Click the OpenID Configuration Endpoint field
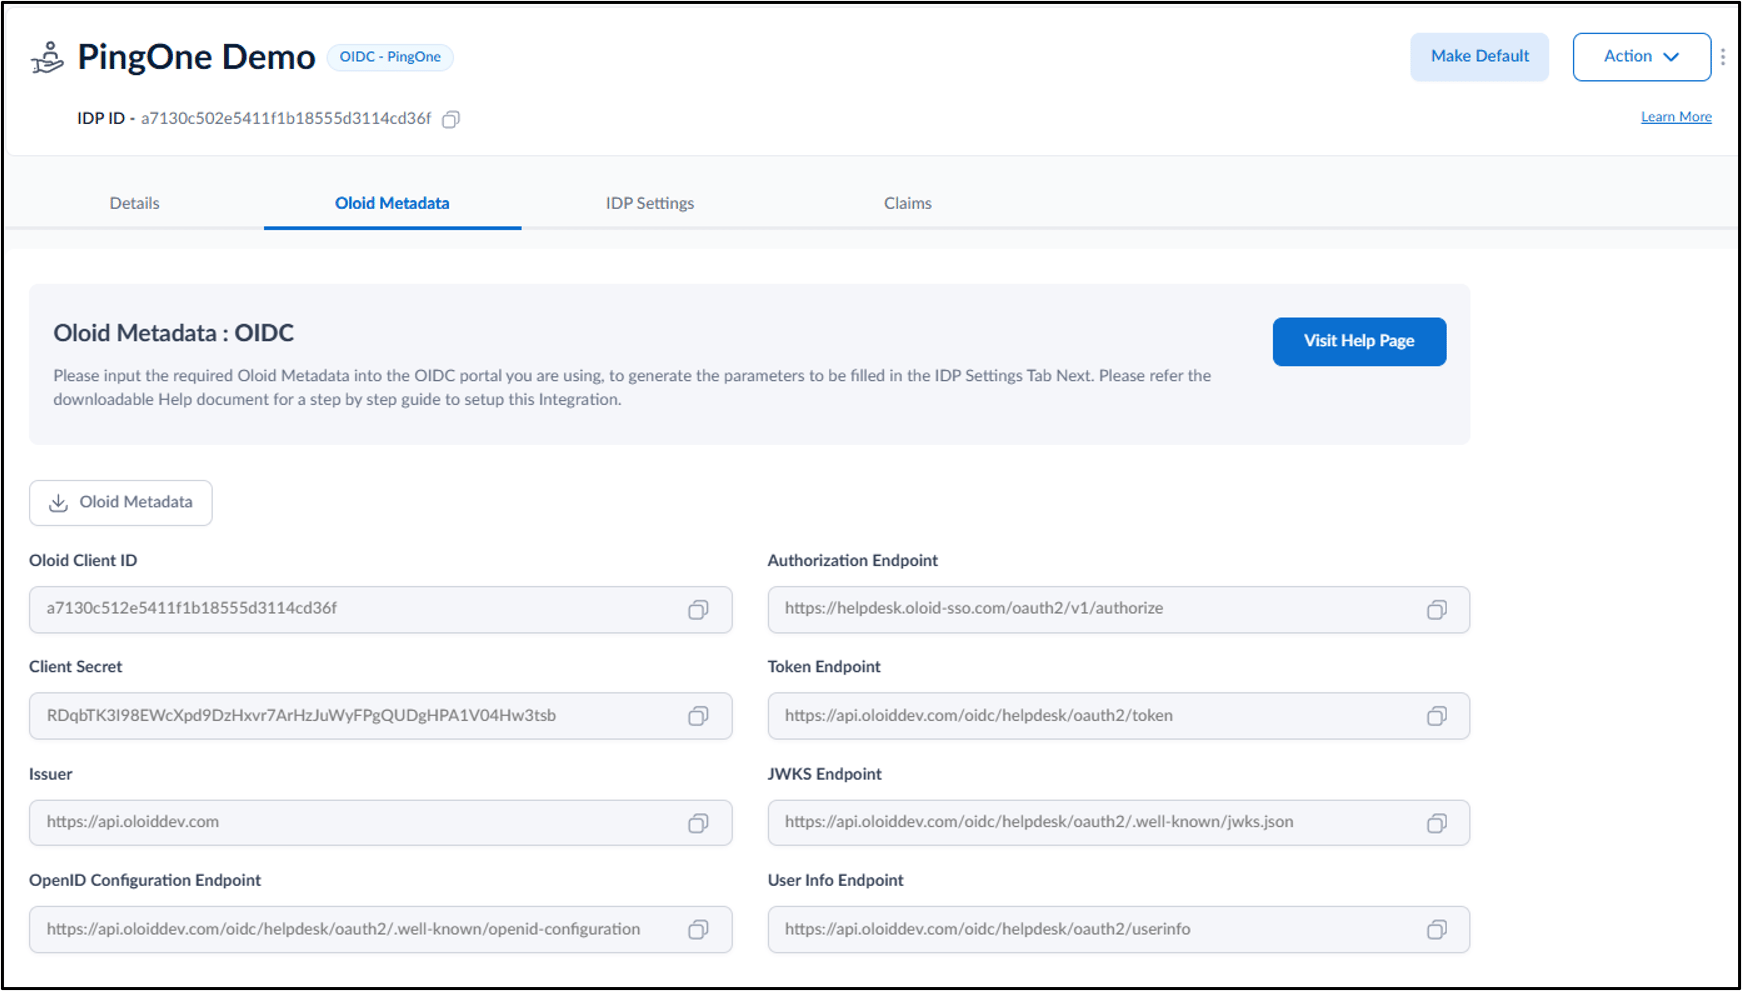This screenshot has width=1742, height=991. [x=380, y=930]
